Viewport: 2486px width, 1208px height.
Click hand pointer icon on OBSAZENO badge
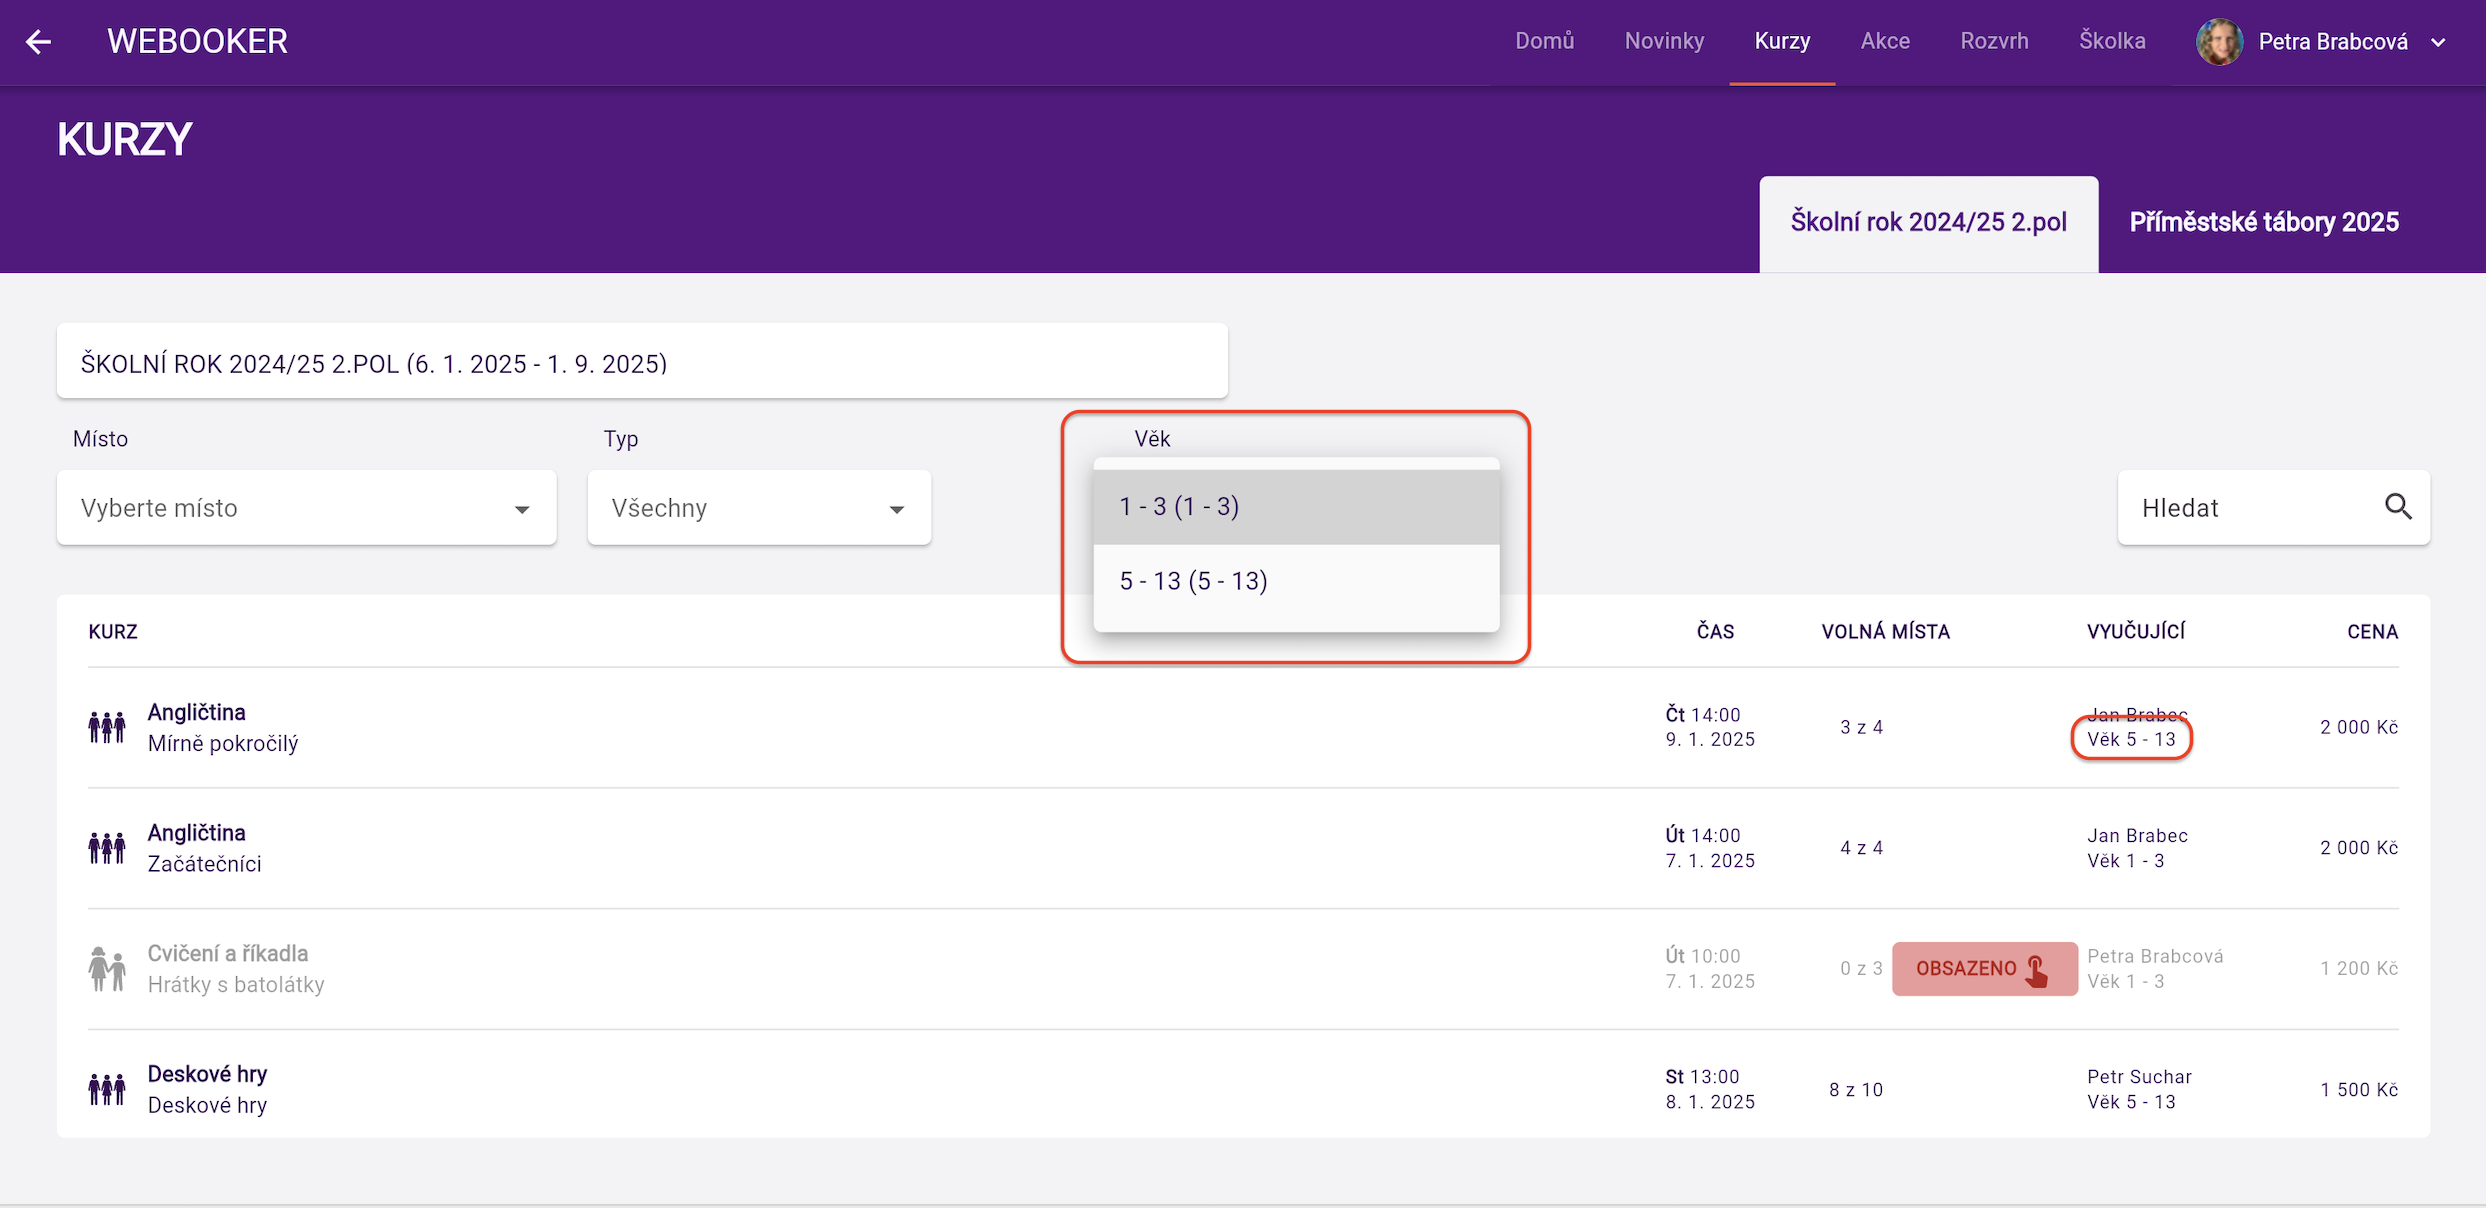[2037, 969]
